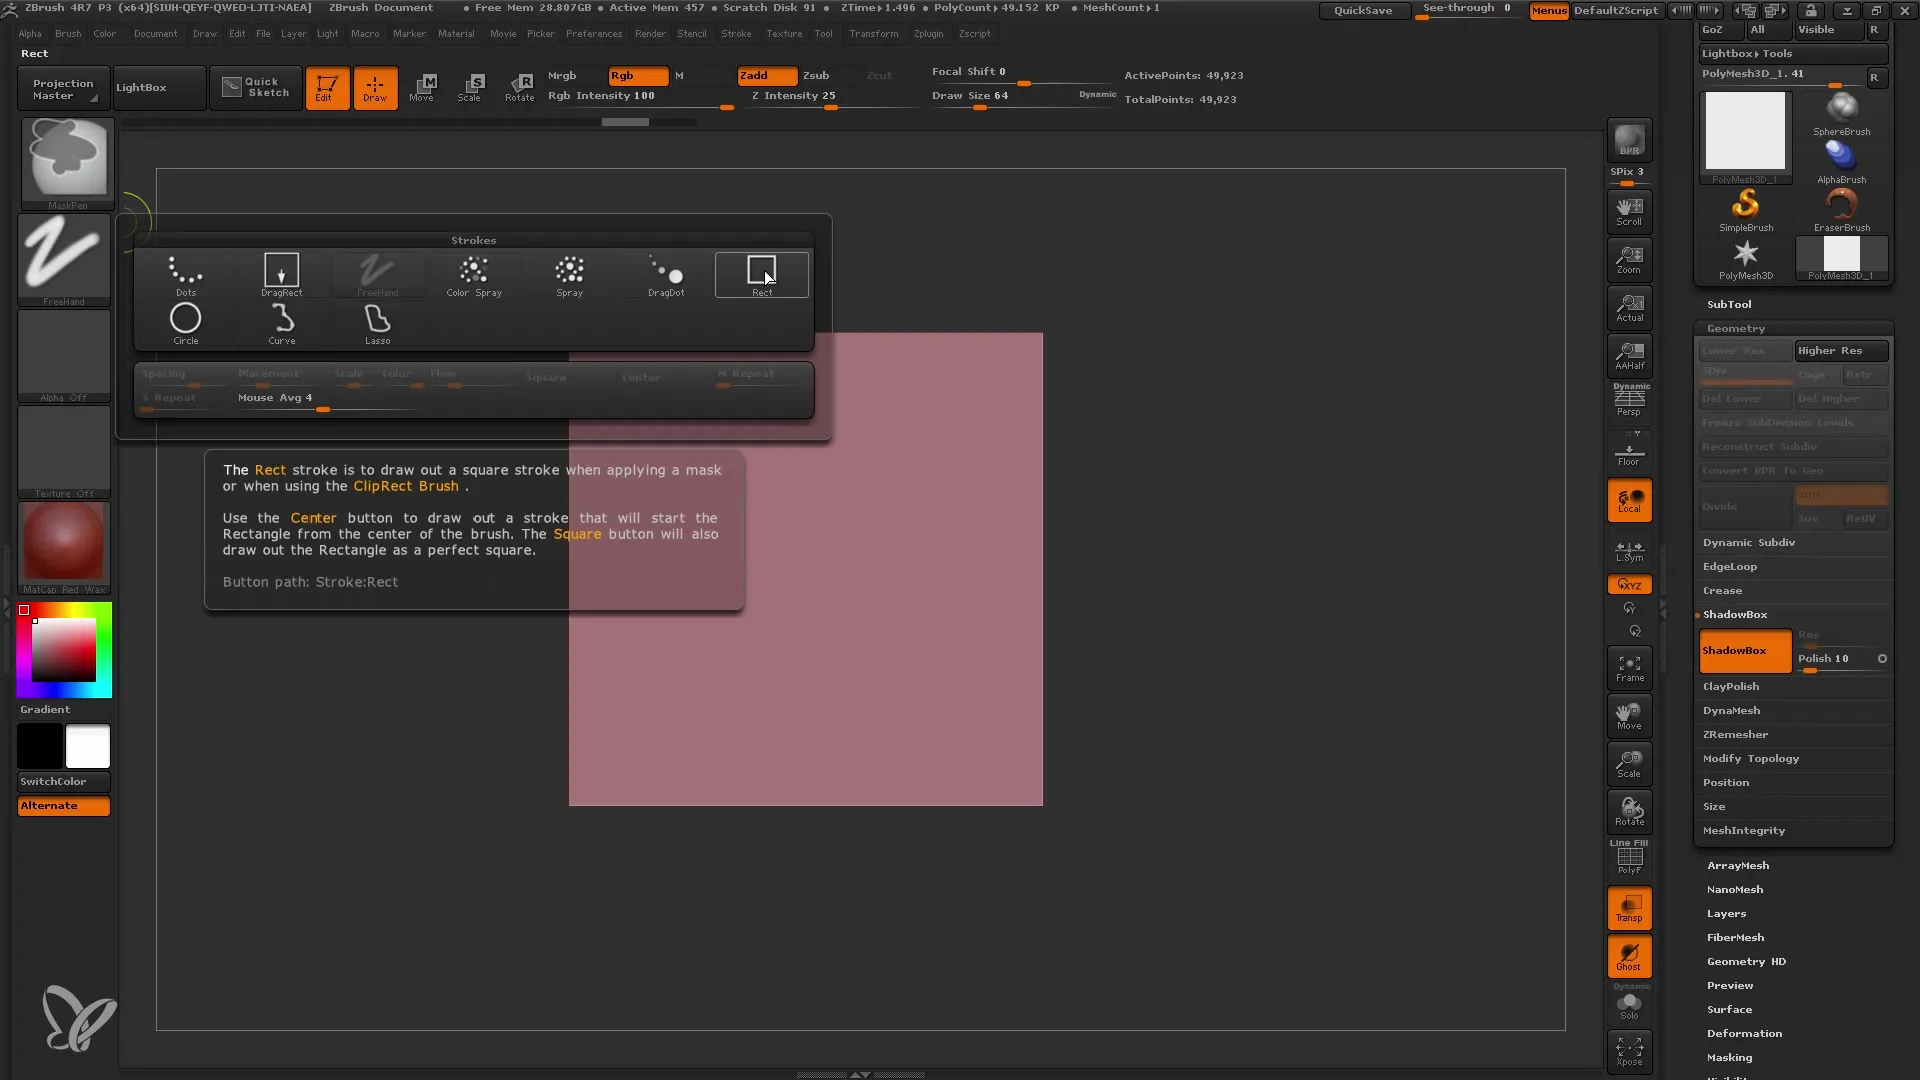The width and height of the screenshot is (1920, 1080).
Task: Choose the Color Spray stroke
Action: [x=474, y=275]
